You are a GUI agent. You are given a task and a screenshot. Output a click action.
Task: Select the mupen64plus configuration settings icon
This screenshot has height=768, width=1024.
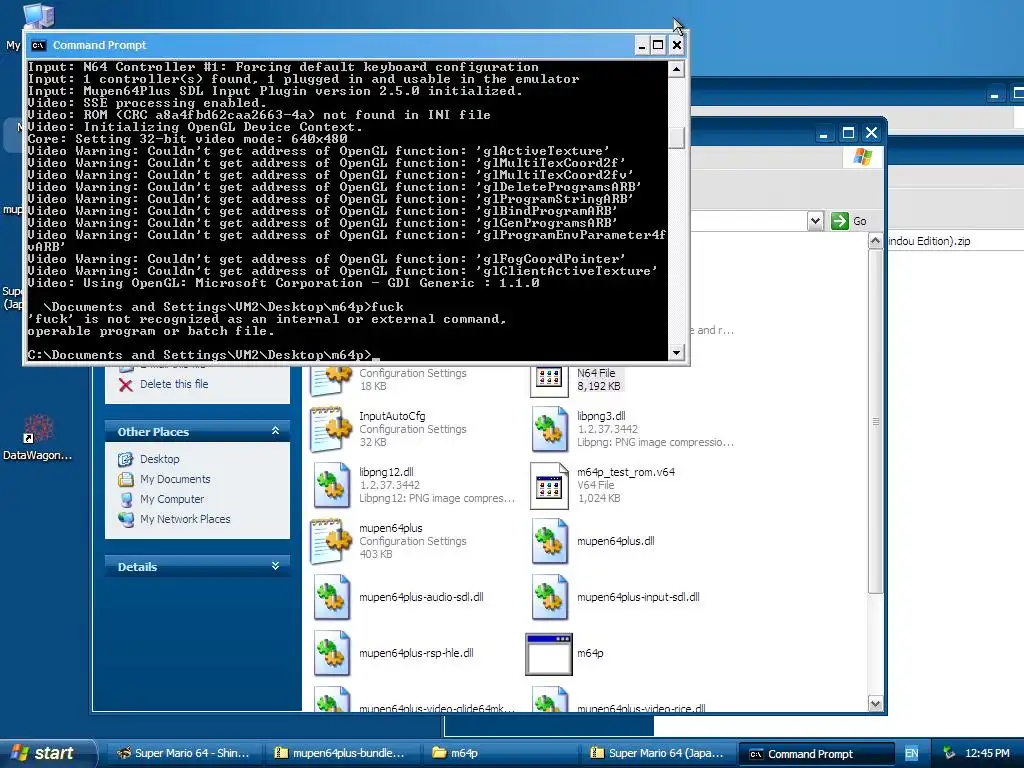click(331, 541)
